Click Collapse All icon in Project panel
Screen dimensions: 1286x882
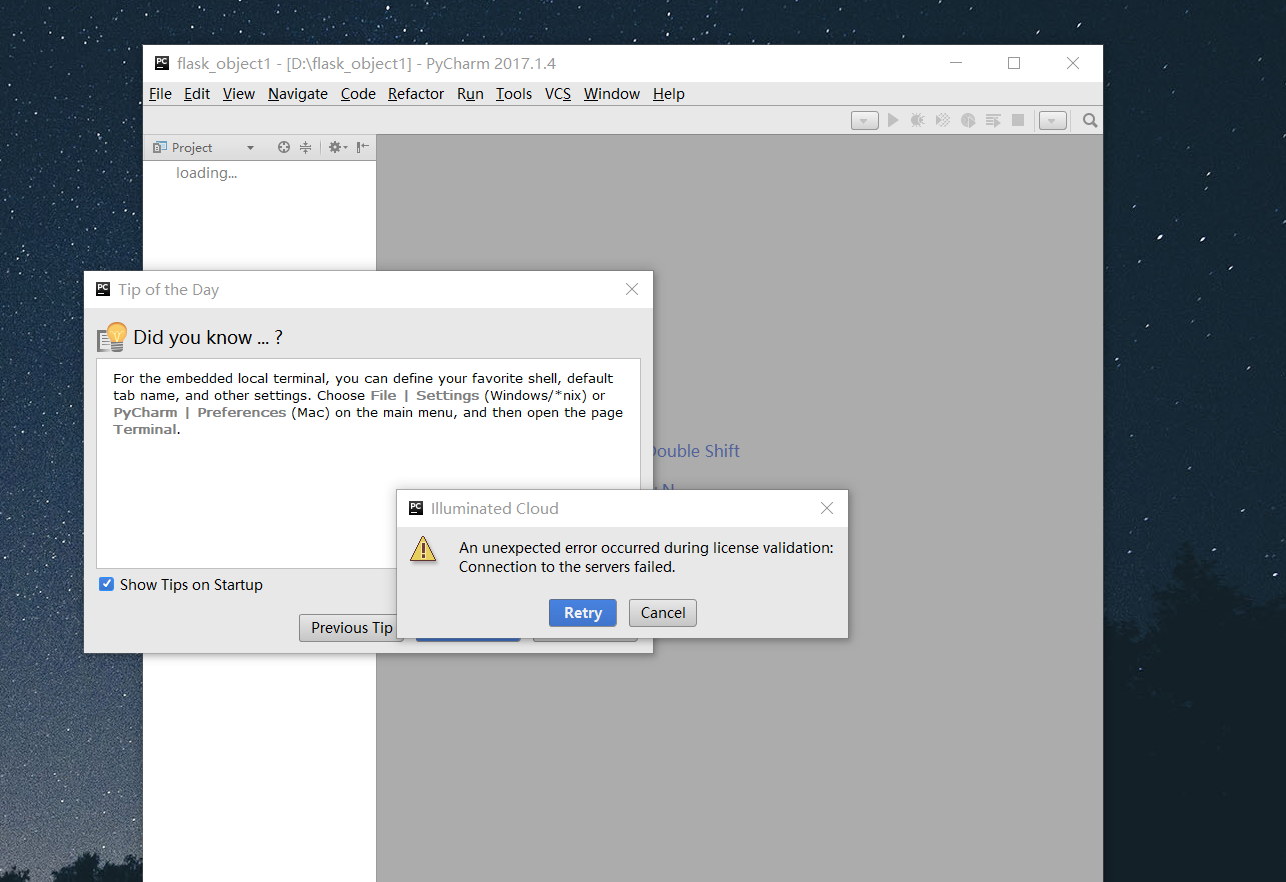(x=306, y=147)
